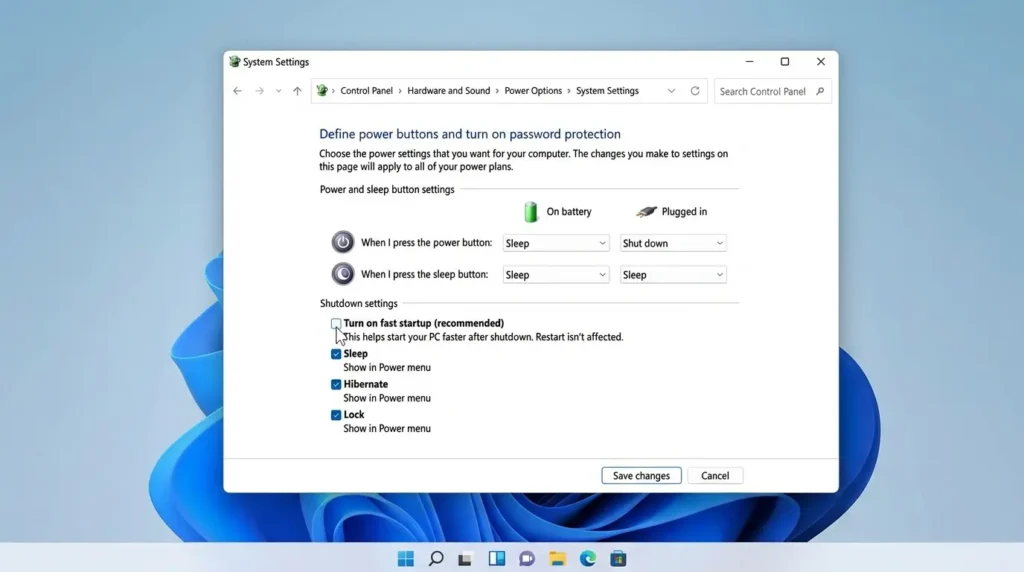
Task: Click the green battery icon
Action: click(531, 212)
